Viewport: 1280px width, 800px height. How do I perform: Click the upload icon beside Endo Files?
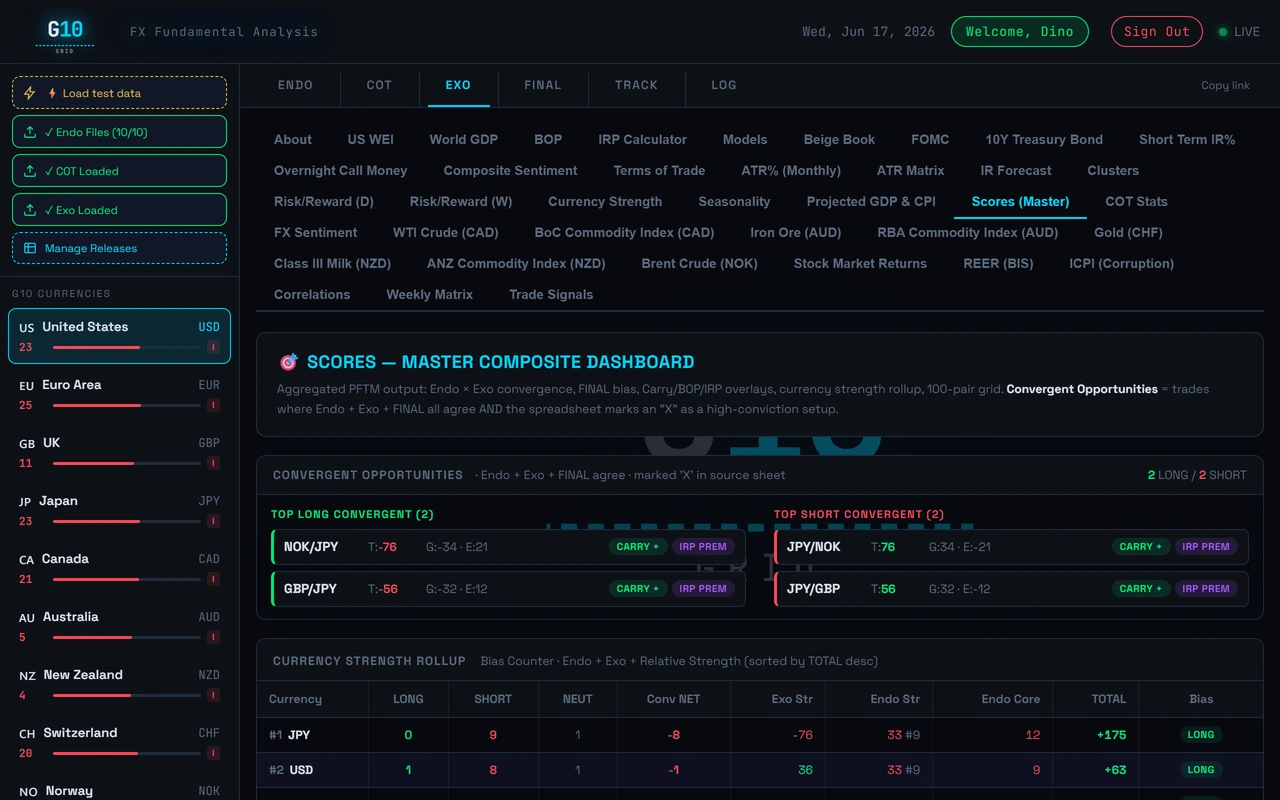(x=30, y=132)
